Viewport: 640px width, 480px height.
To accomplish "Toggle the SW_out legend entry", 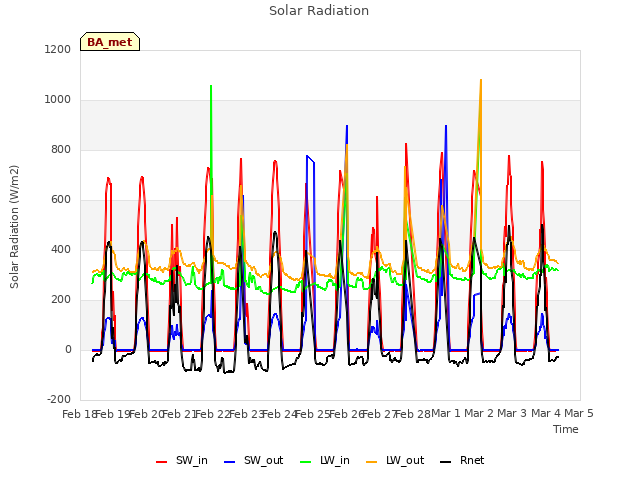I will click(x=254, y=460).
